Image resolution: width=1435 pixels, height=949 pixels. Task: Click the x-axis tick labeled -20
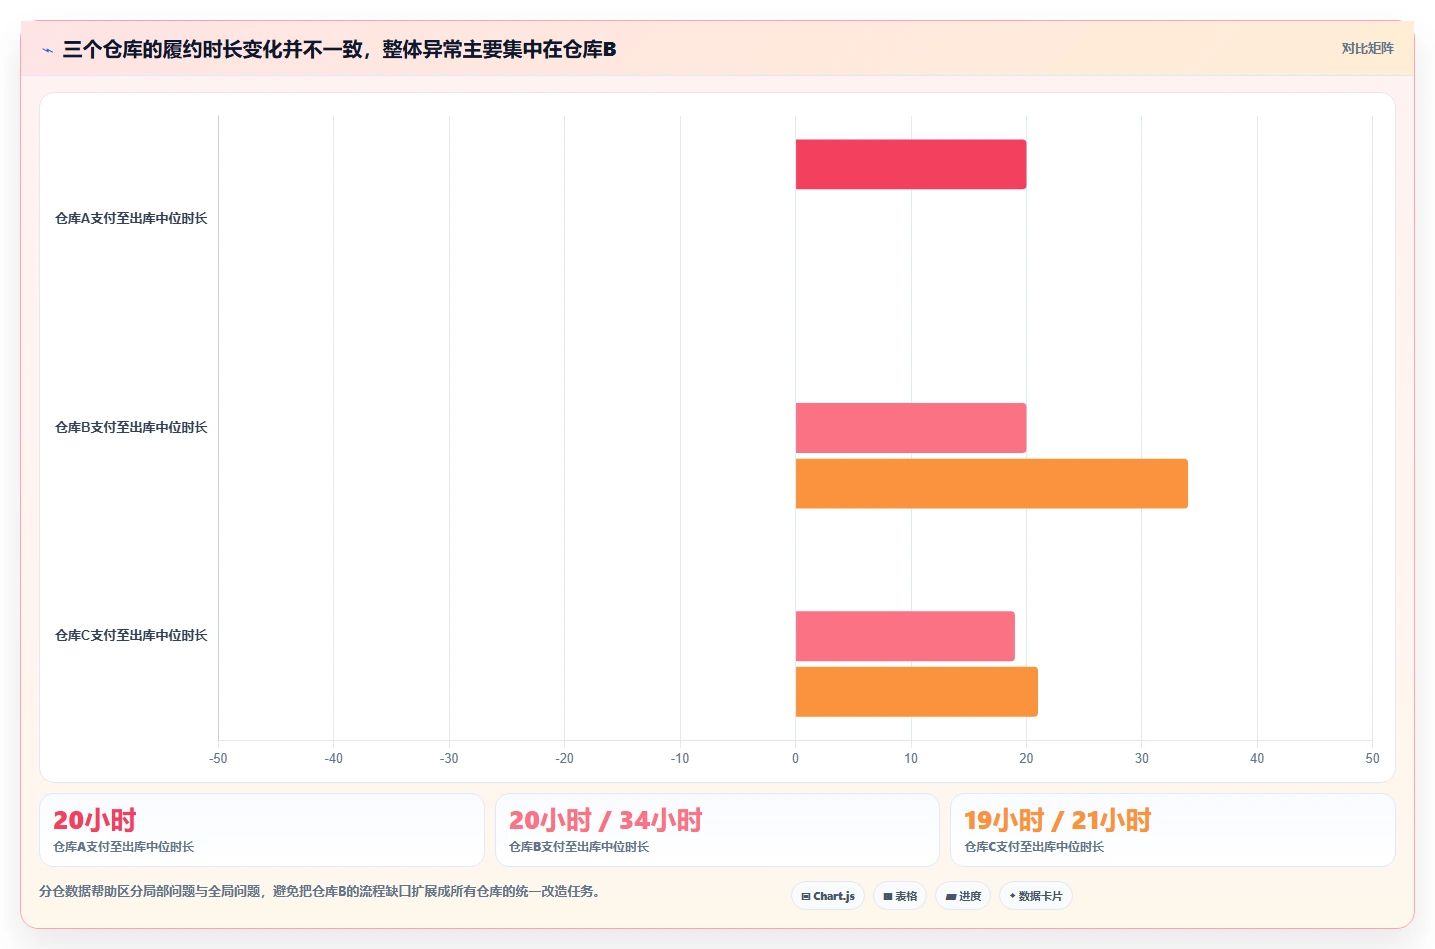(x=565, y=758)
